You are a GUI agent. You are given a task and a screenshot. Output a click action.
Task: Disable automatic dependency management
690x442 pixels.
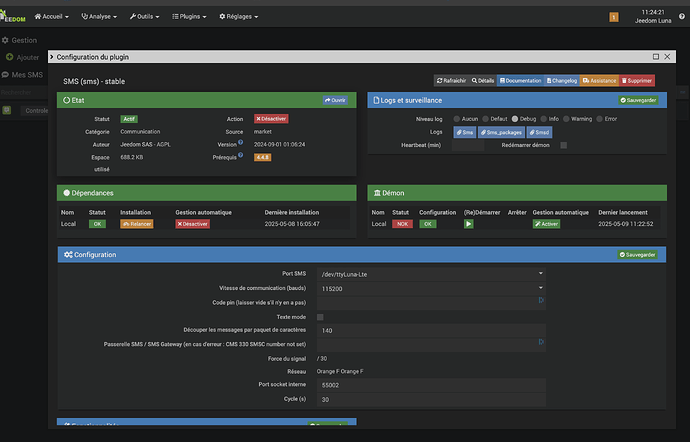click(x=192, y=224)
